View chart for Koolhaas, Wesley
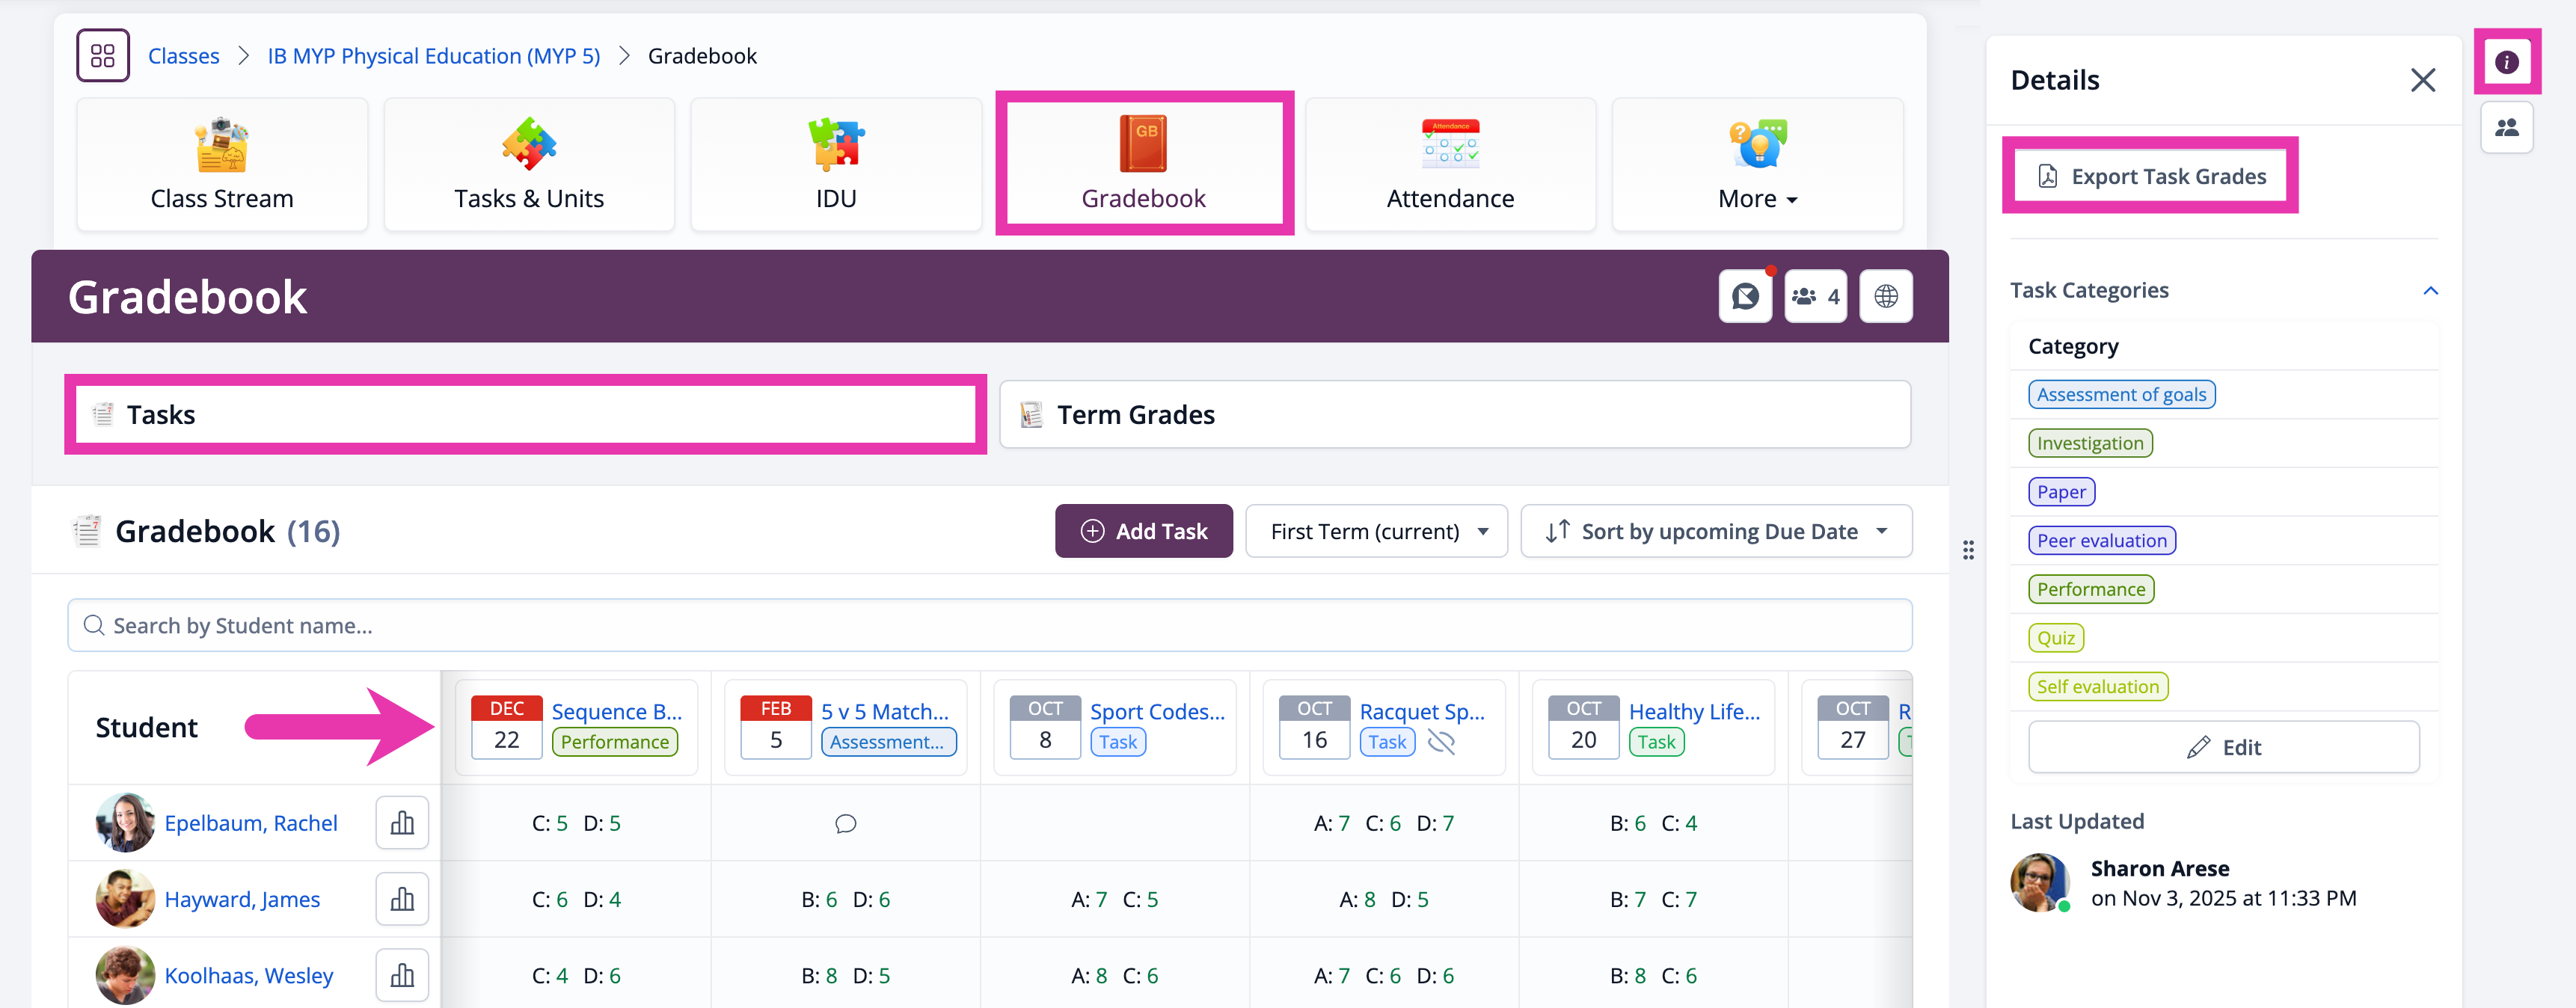Screen dimensions: 2576x1008 (402, 975)
